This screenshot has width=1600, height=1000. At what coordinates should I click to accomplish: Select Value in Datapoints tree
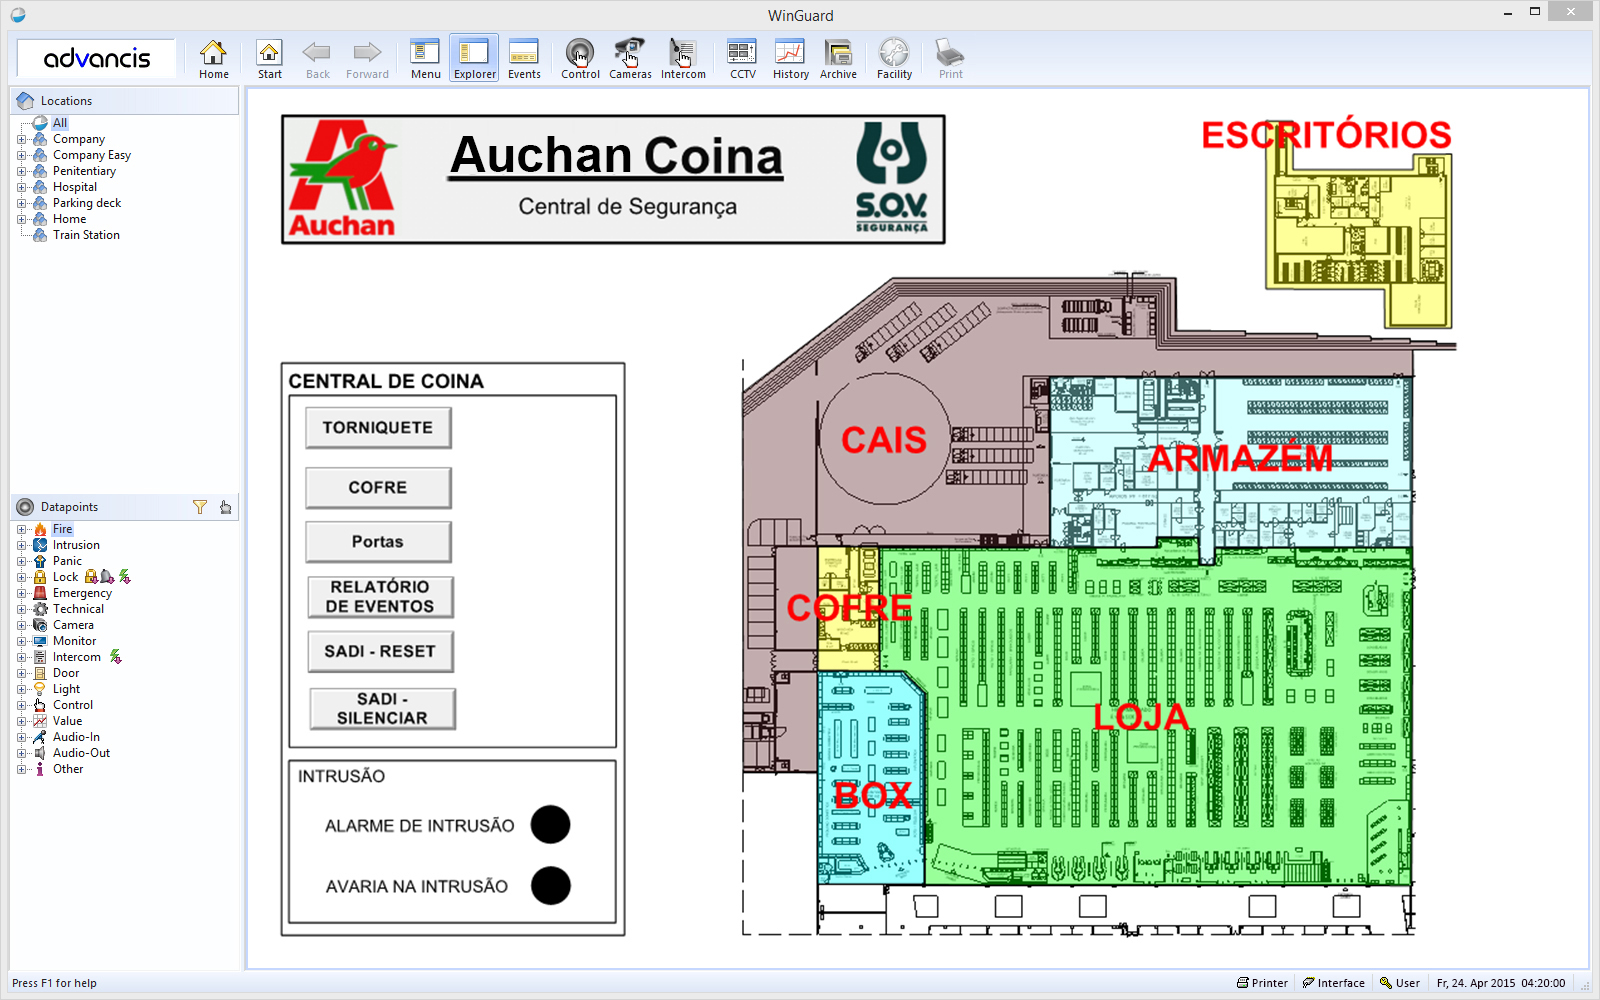click(x=67, y=721)
